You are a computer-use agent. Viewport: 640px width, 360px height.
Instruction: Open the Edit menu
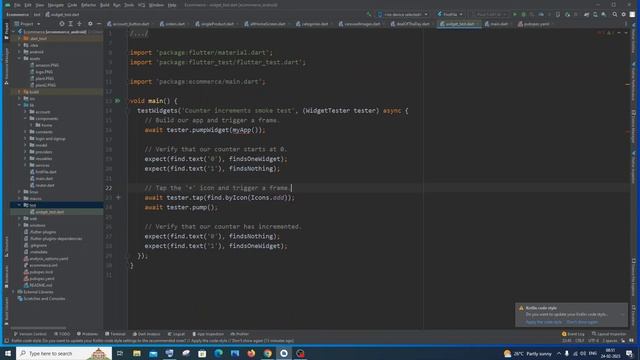pyautogui.click(x=28, y=5)
